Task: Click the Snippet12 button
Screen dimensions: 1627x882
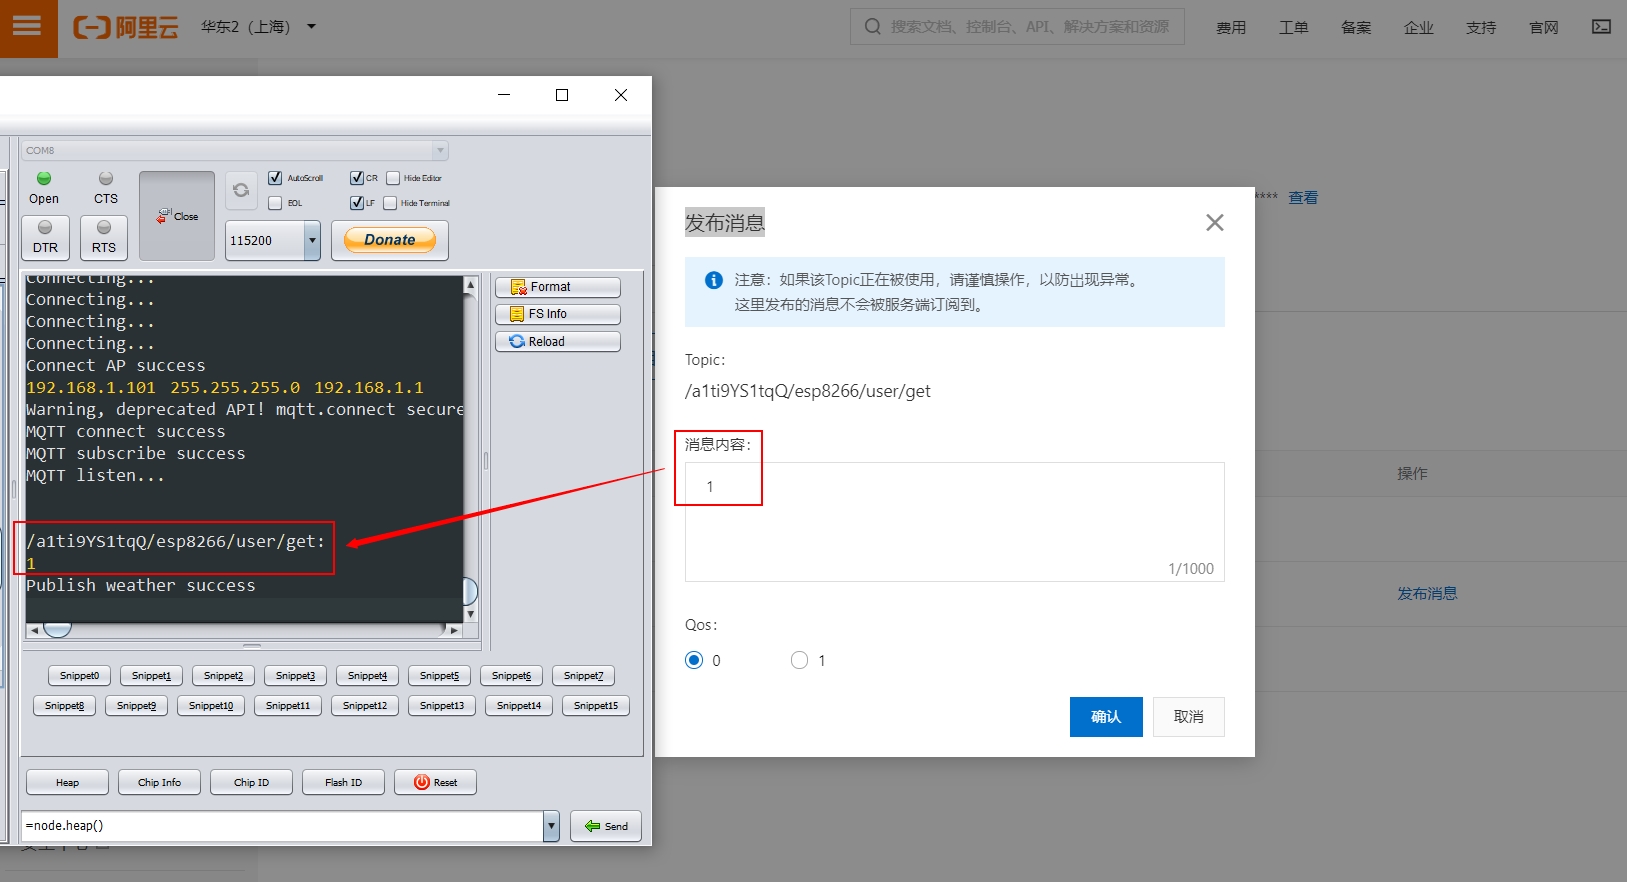Action: [365, 706]
